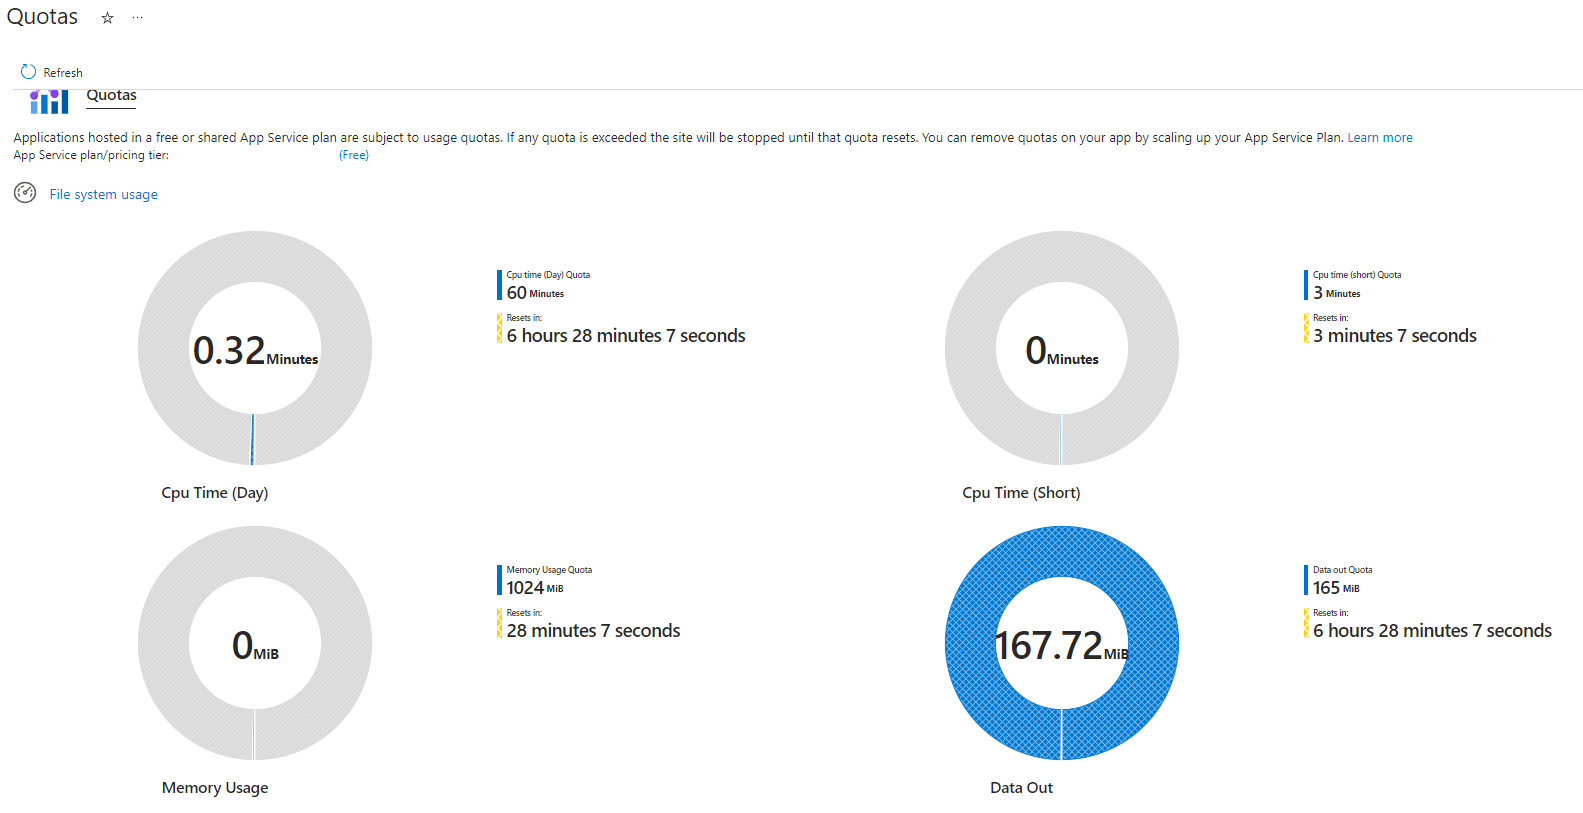Select the underlined Quotas tab heading

tap(111, 96)
